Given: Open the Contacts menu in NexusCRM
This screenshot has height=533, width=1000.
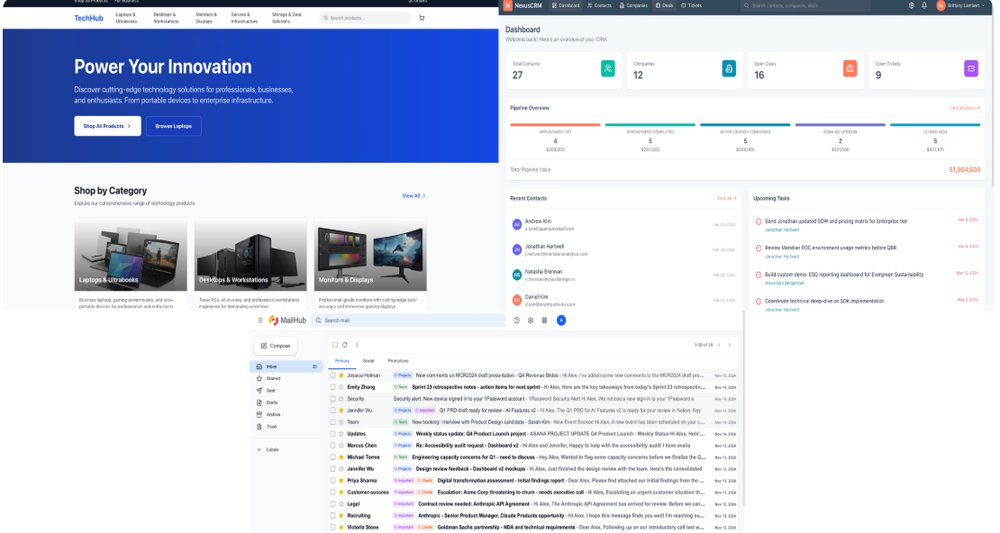Looking at the screenshot, I should [599, 5].
